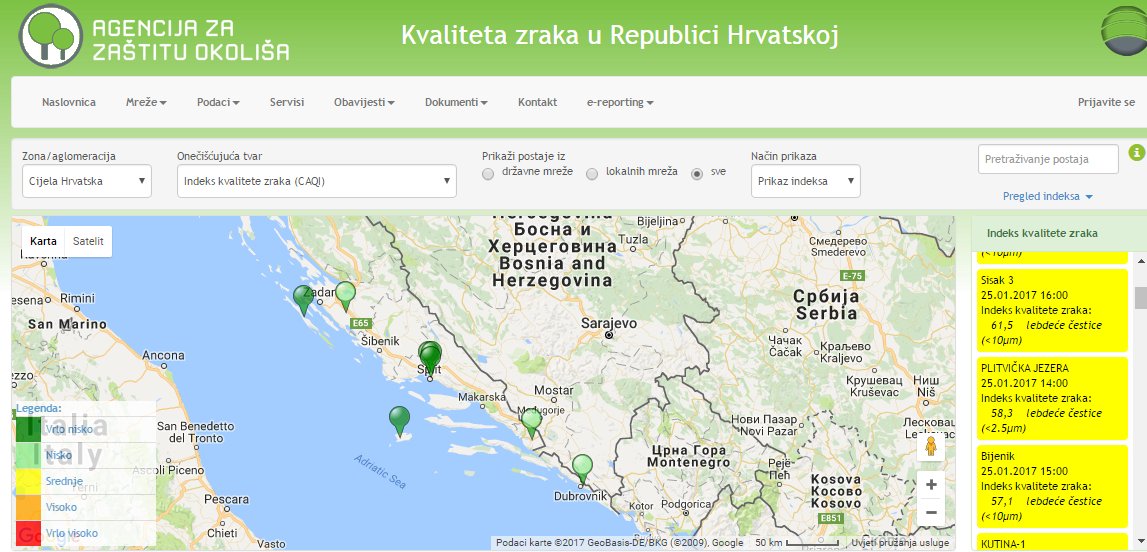Viewport: 1147px width, 552px height.
Task: Click the dark green Vrlo nisko swatch
Action: [x=29, y=429]
